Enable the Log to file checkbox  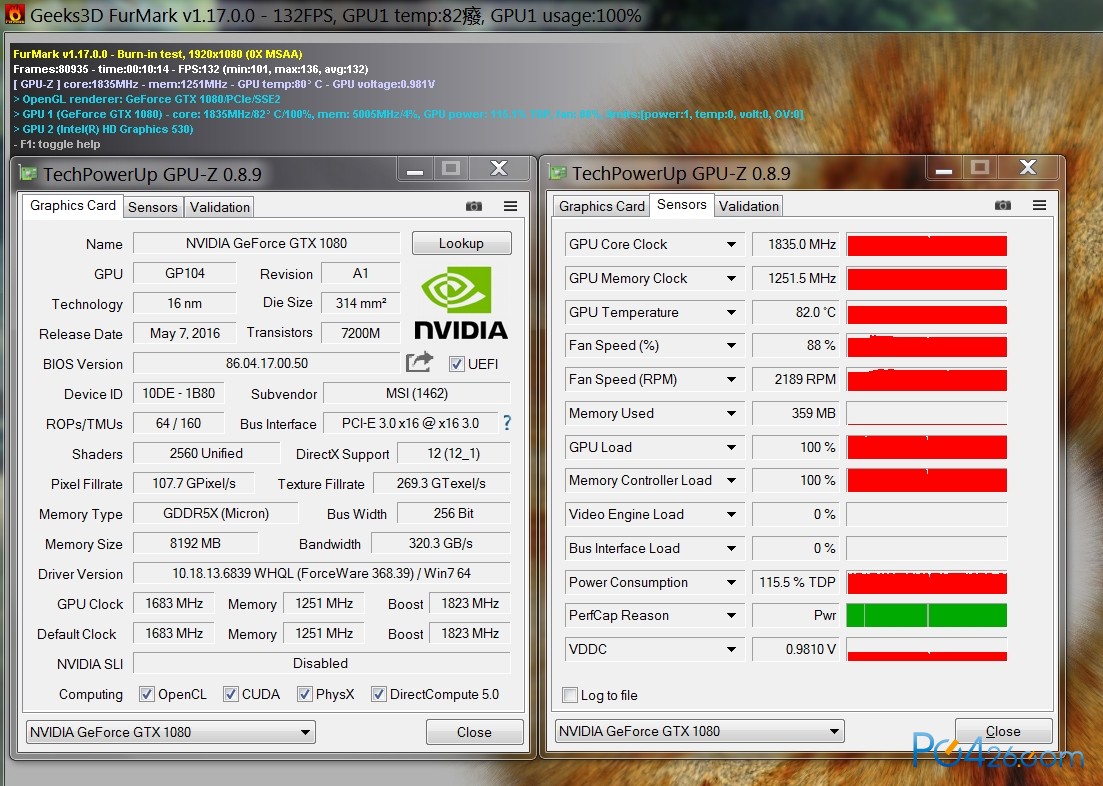point(570,695)
